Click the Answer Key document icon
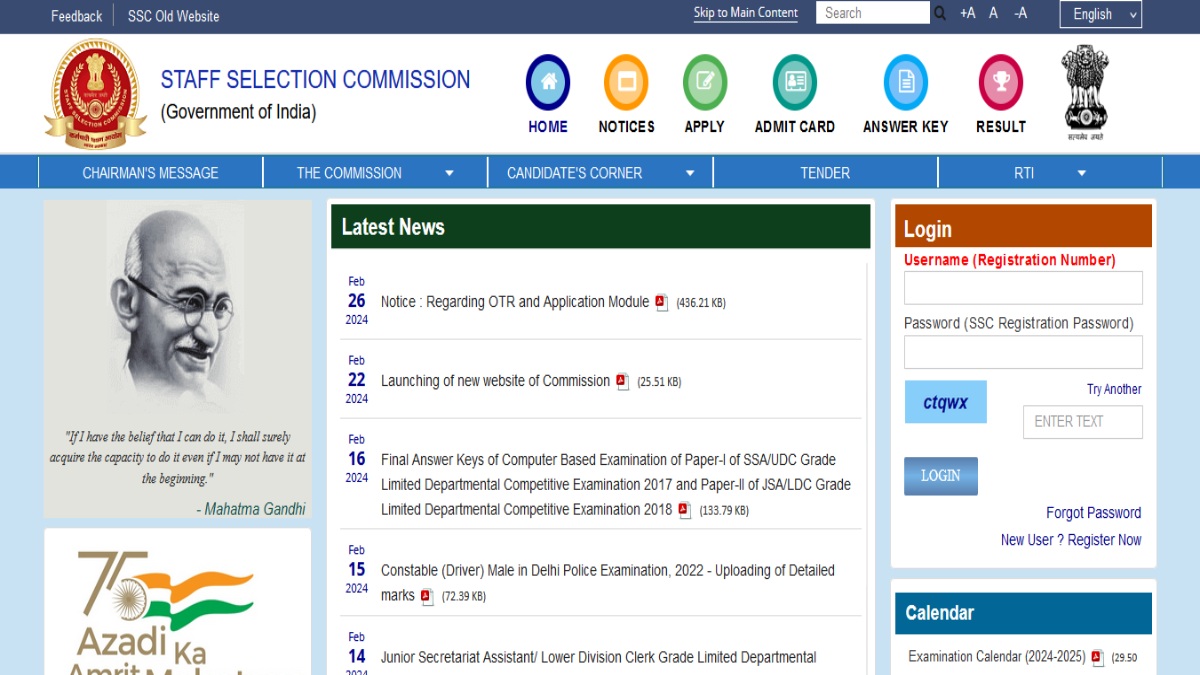The image size is (1200, 675). [x=905, y=83]
